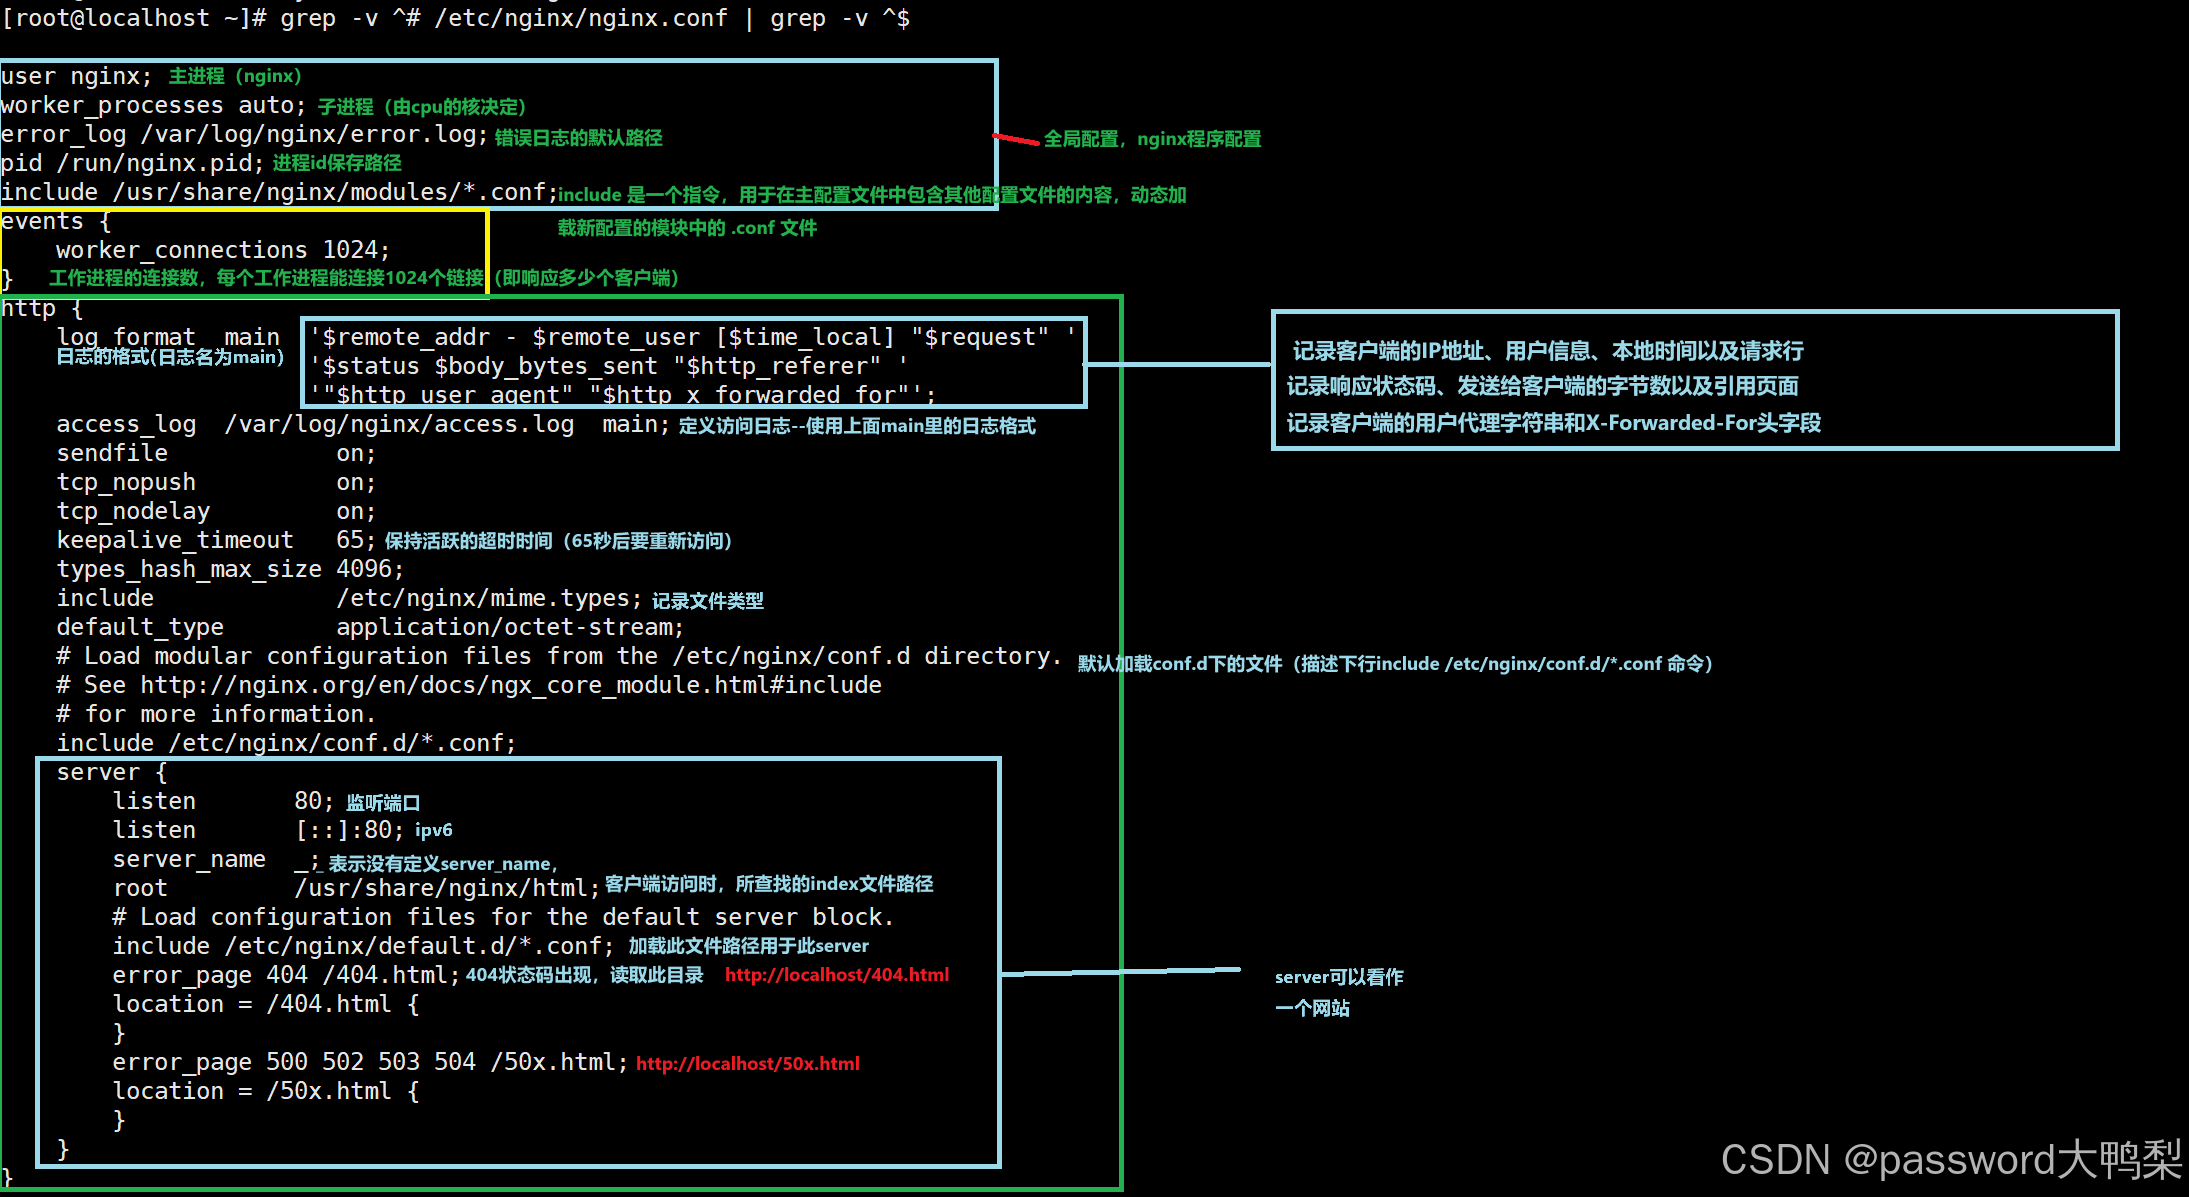2189x1197 pixels.
Task: Click 'include /etc/nginx/conf.d/*.conf;' line
Action: [x=286, y=743]
